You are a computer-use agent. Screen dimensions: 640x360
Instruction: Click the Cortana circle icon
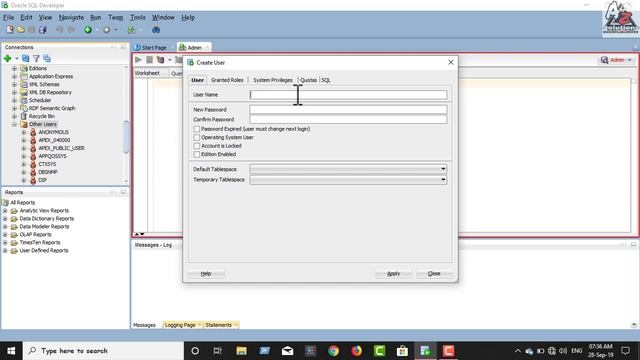click(195, 351)
